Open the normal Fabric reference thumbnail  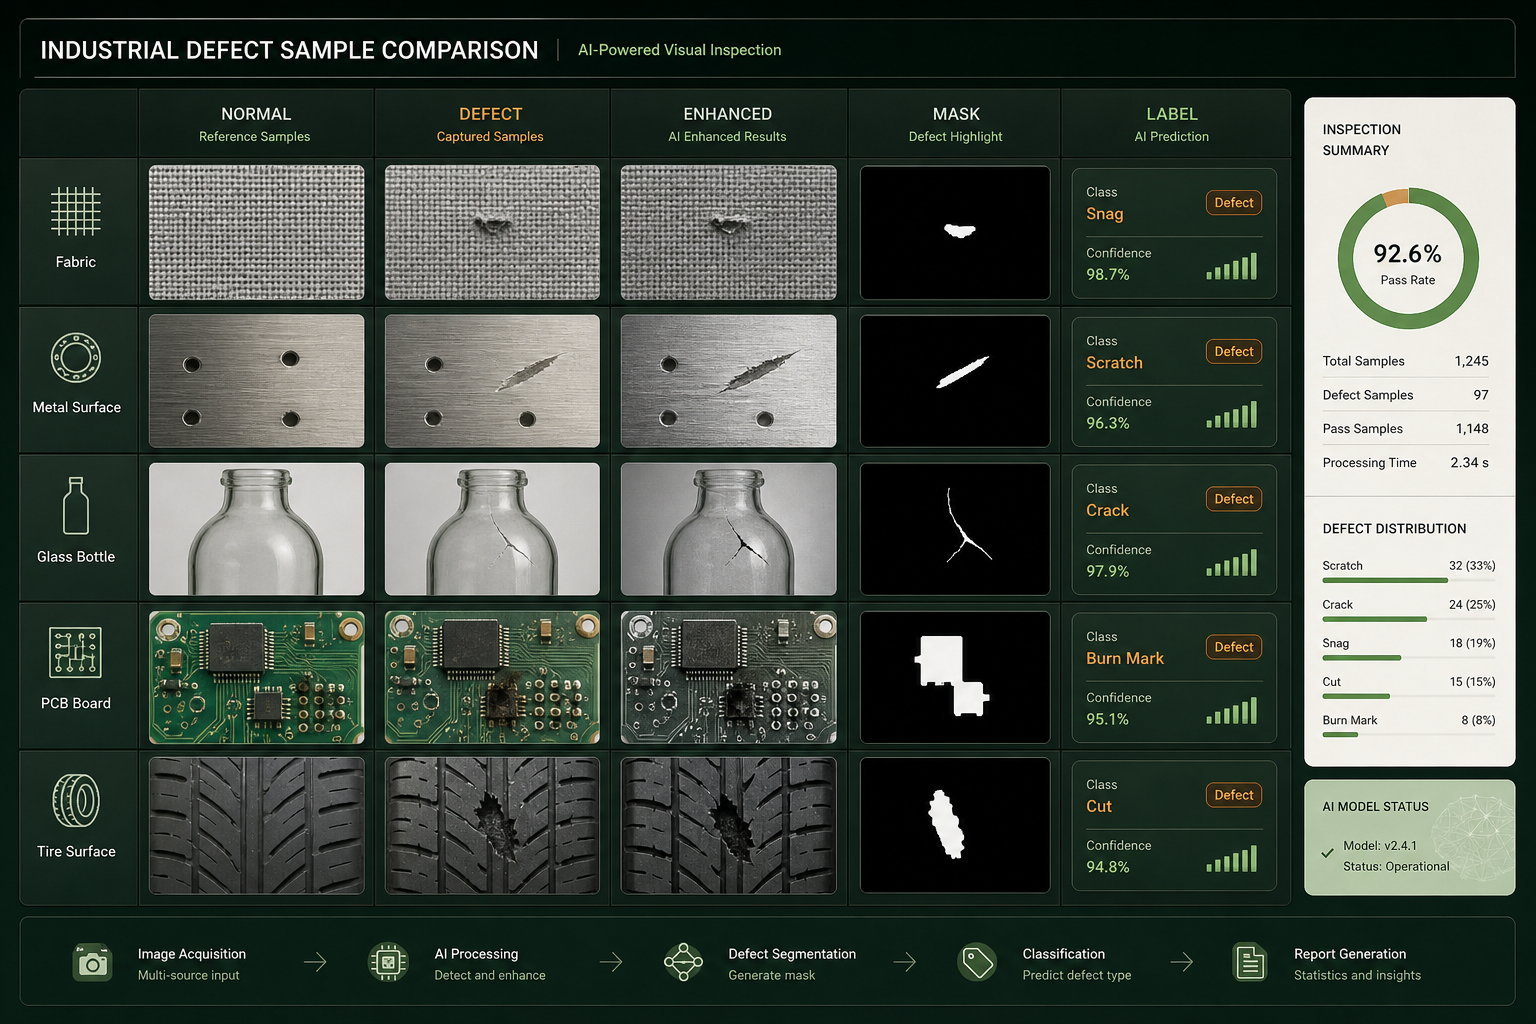click(x=256, y=232)
